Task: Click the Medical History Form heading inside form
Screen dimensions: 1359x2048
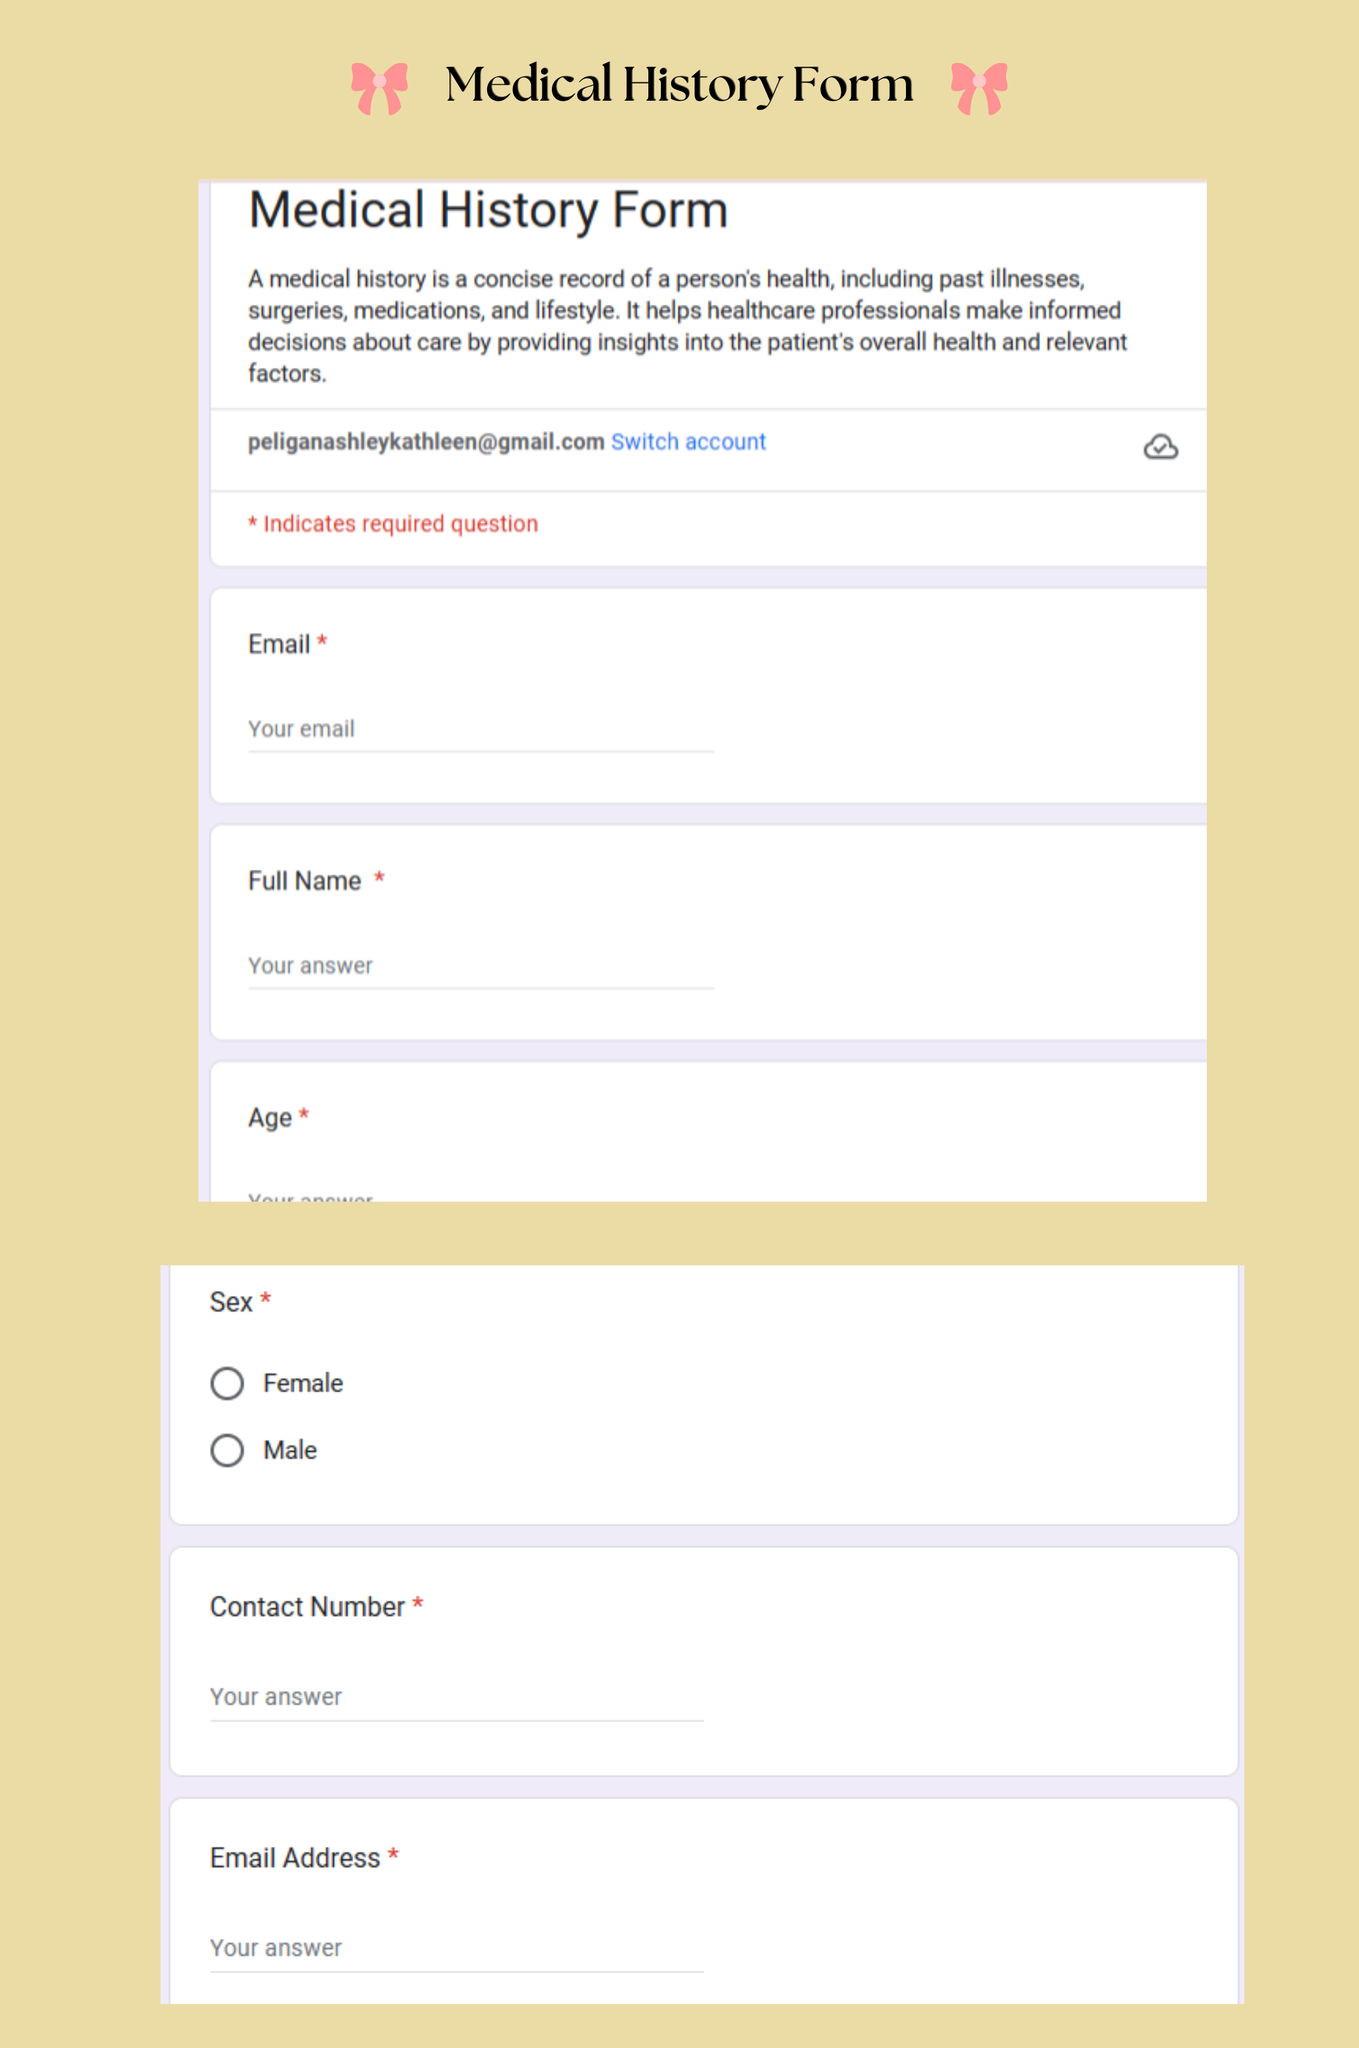Action: (x=488, y=210)
